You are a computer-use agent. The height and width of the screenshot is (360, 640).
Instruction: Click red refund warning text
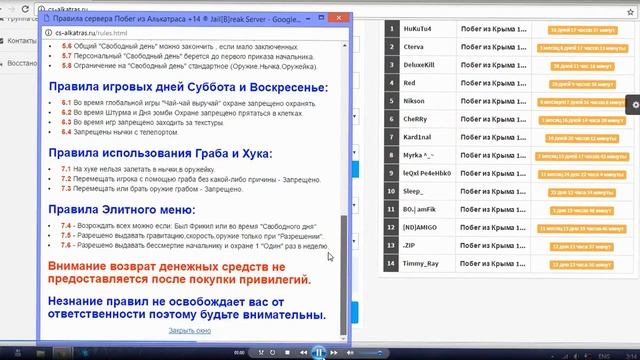(179, 273)
